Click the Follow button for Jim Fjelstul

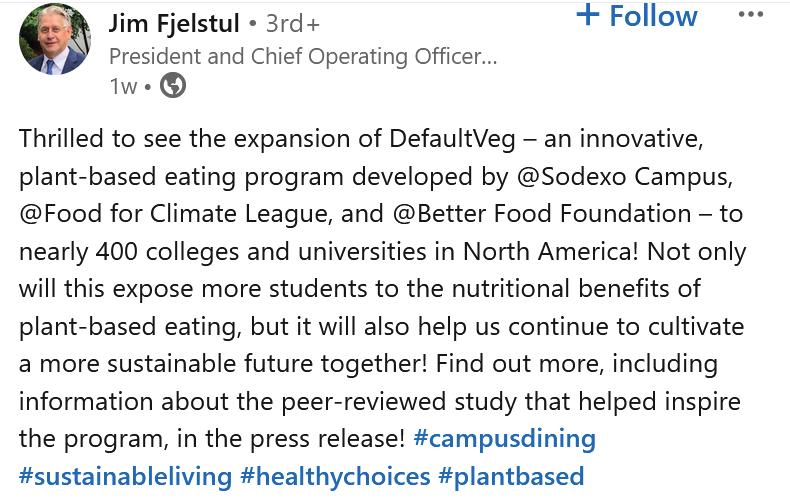click(653, 16)
